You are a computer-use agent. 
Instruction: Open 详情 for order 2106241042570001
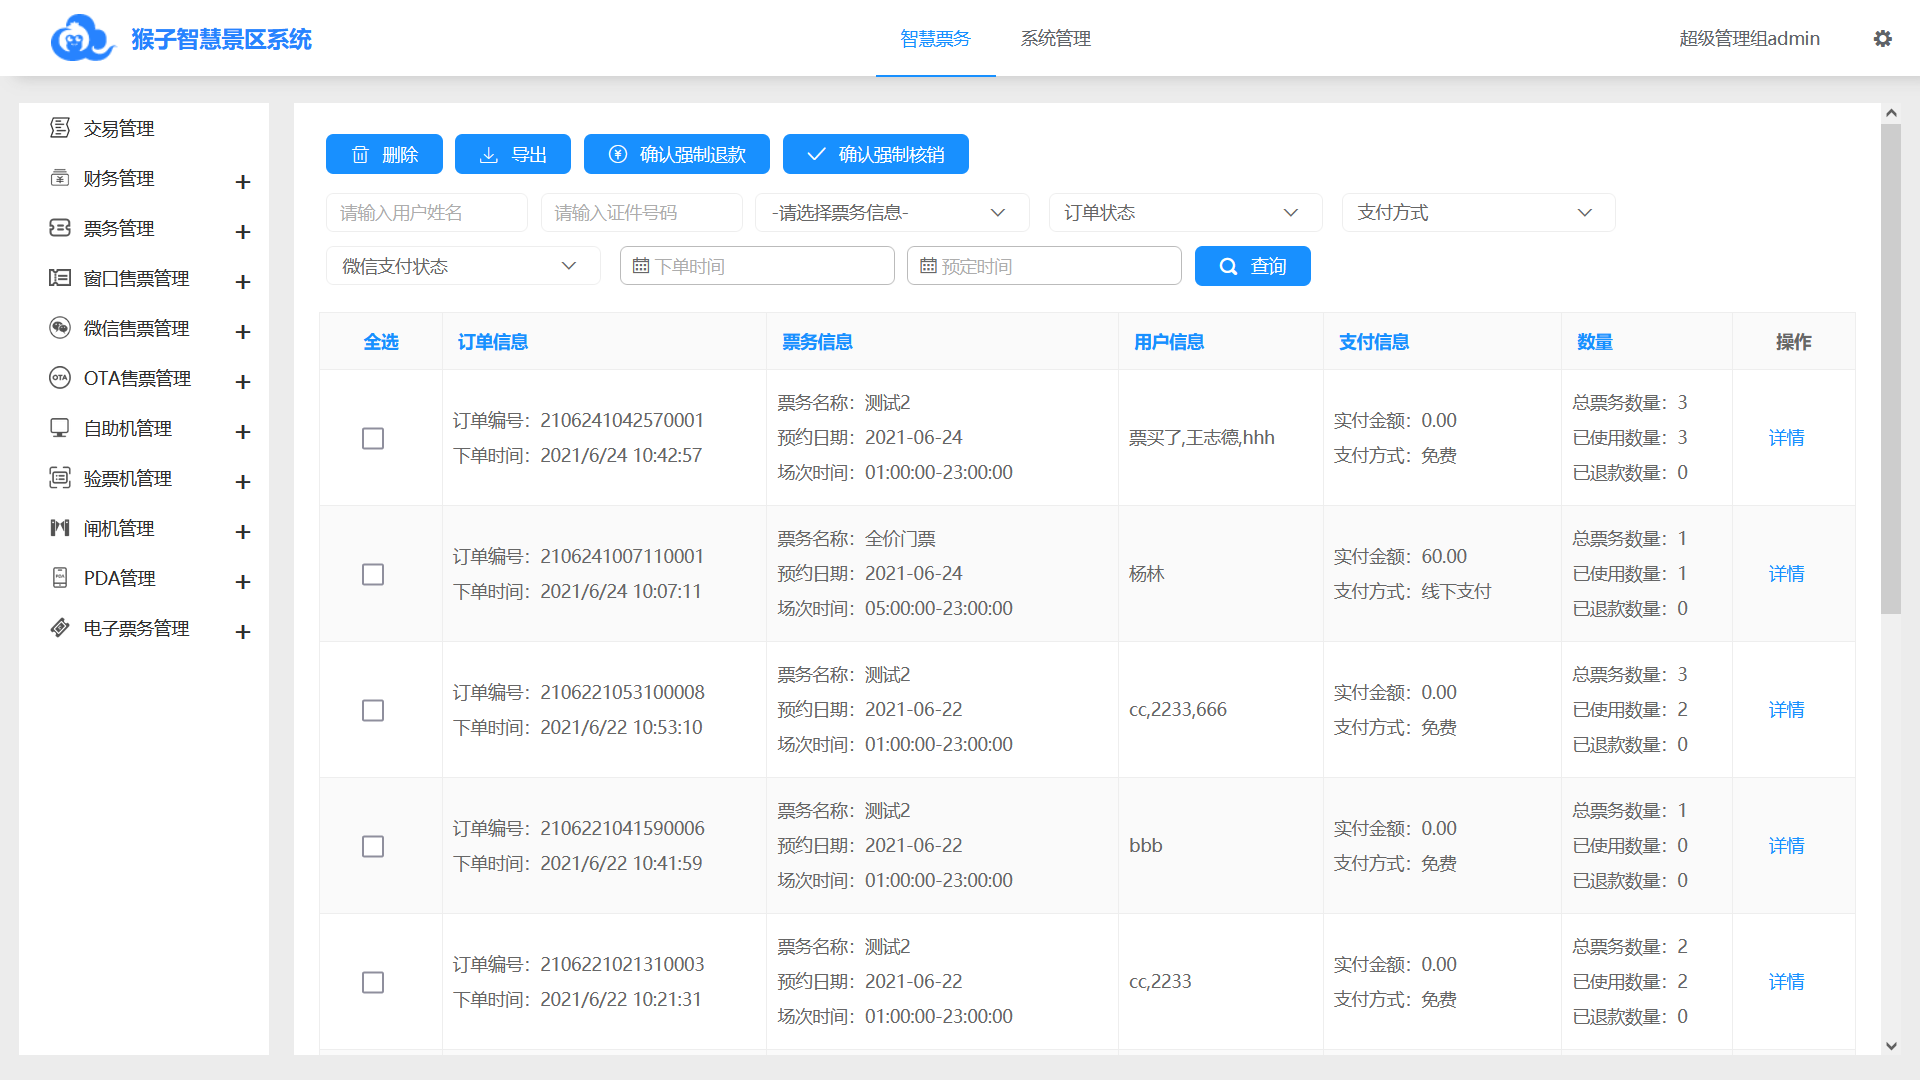(1786, 438)
